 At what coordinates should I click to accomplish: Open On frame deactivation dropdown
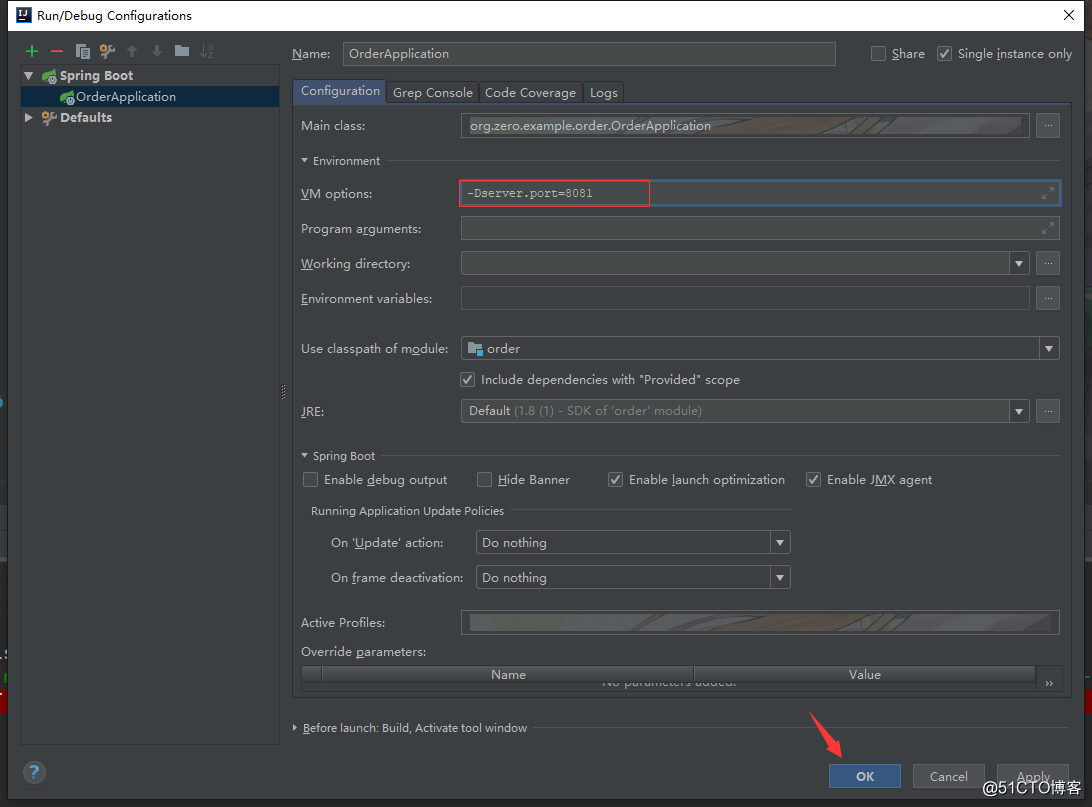click(x=780, y=577)
